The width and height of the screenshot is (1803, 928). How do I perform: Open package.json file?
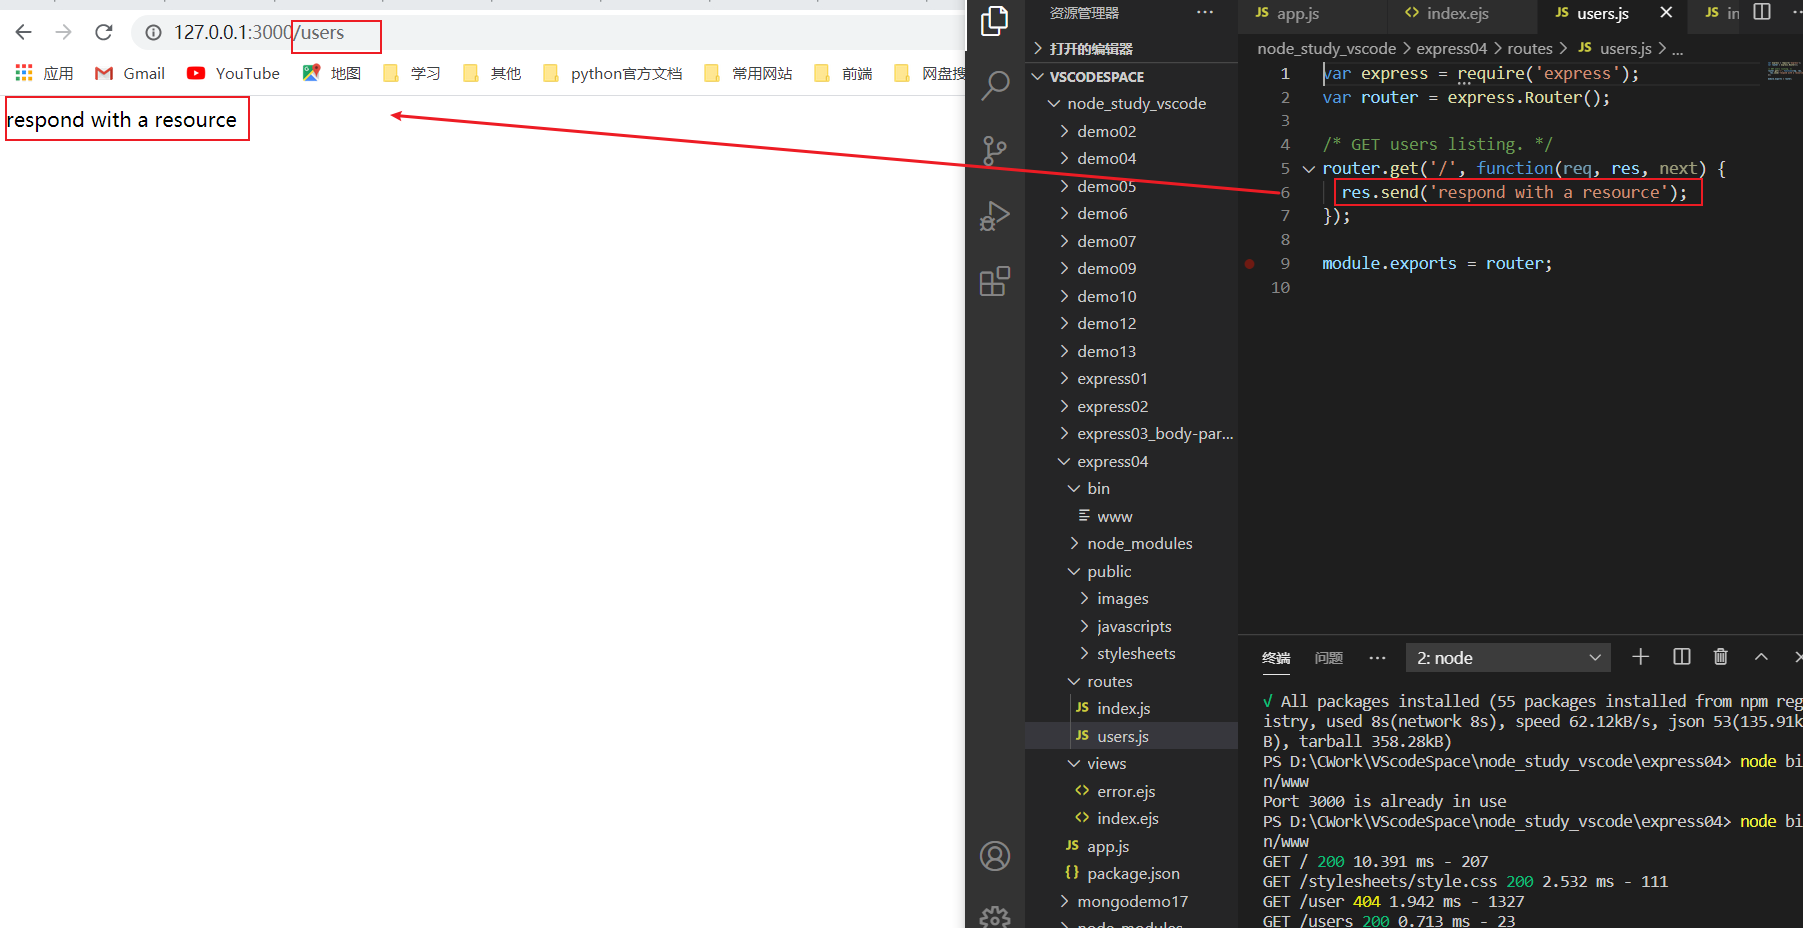[1131, 873]
